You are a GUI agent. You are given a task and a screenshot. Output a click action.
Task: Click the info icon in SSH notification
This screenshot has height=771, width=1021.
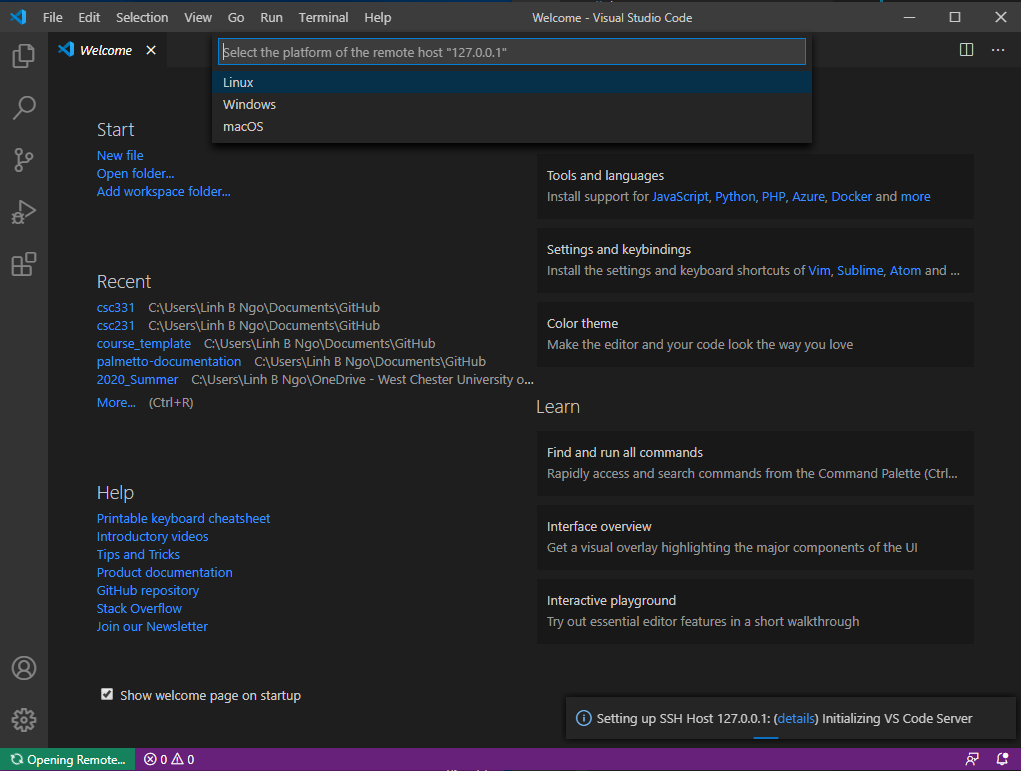tap(583, 718)
